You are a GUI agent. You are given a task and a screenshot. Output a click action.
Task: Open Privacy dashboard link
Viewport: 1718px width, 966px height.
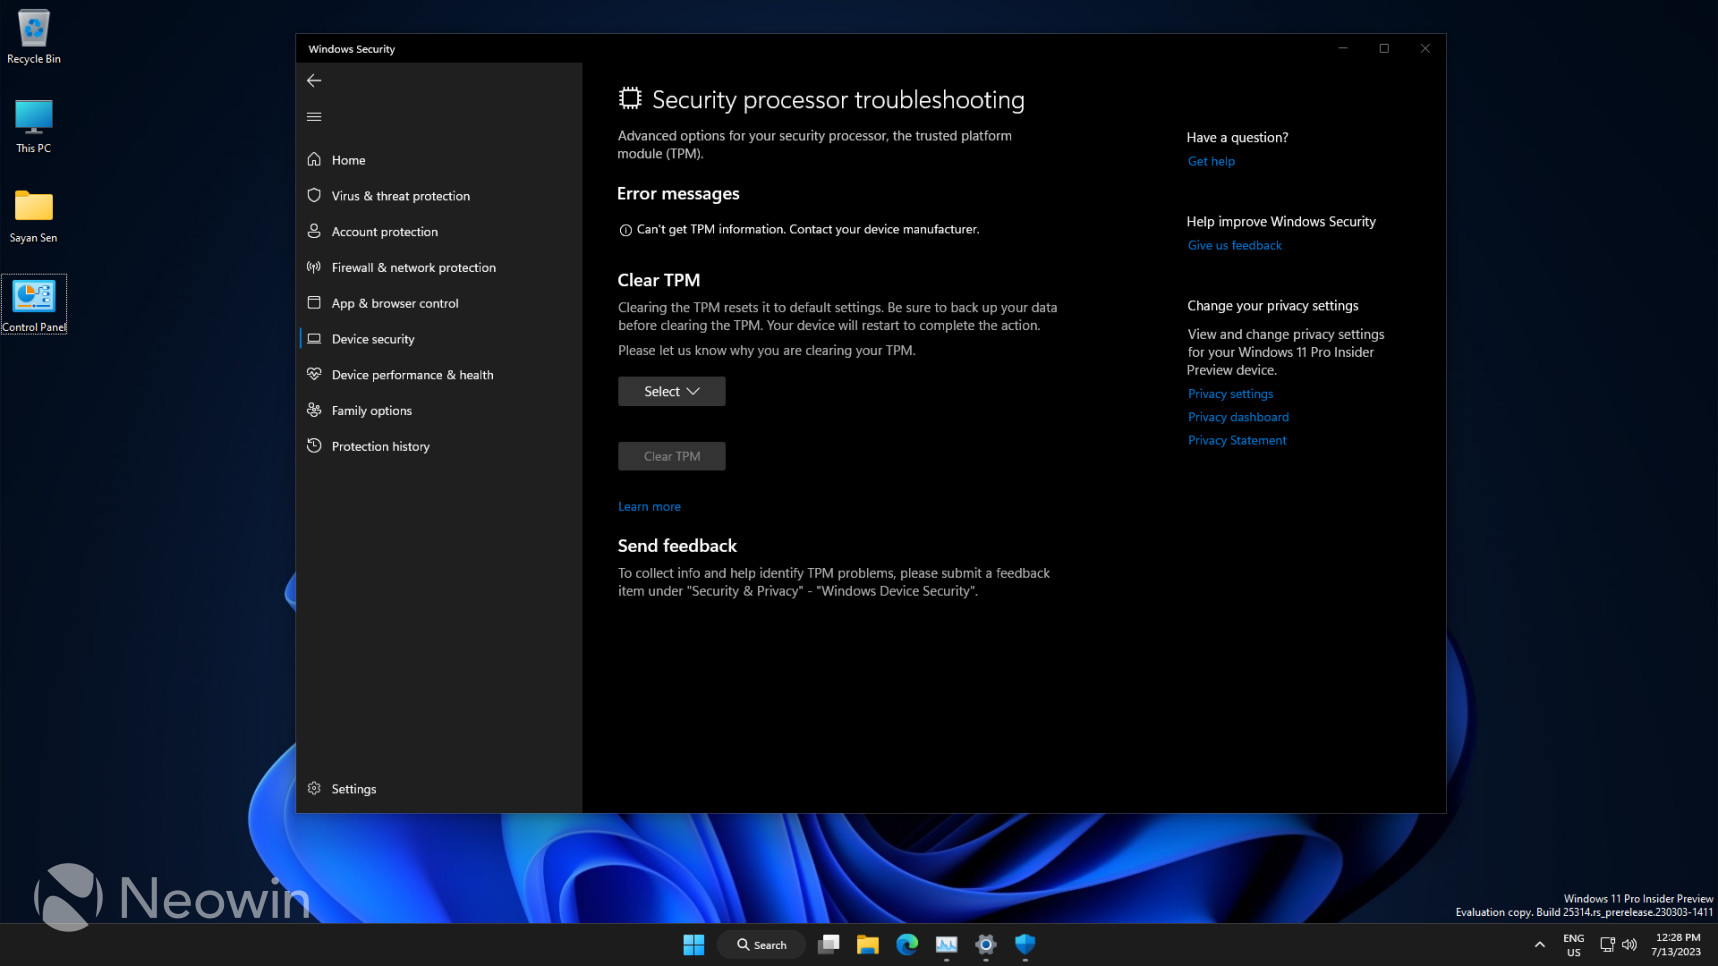pyautogui.click(x=1238, y=417)
